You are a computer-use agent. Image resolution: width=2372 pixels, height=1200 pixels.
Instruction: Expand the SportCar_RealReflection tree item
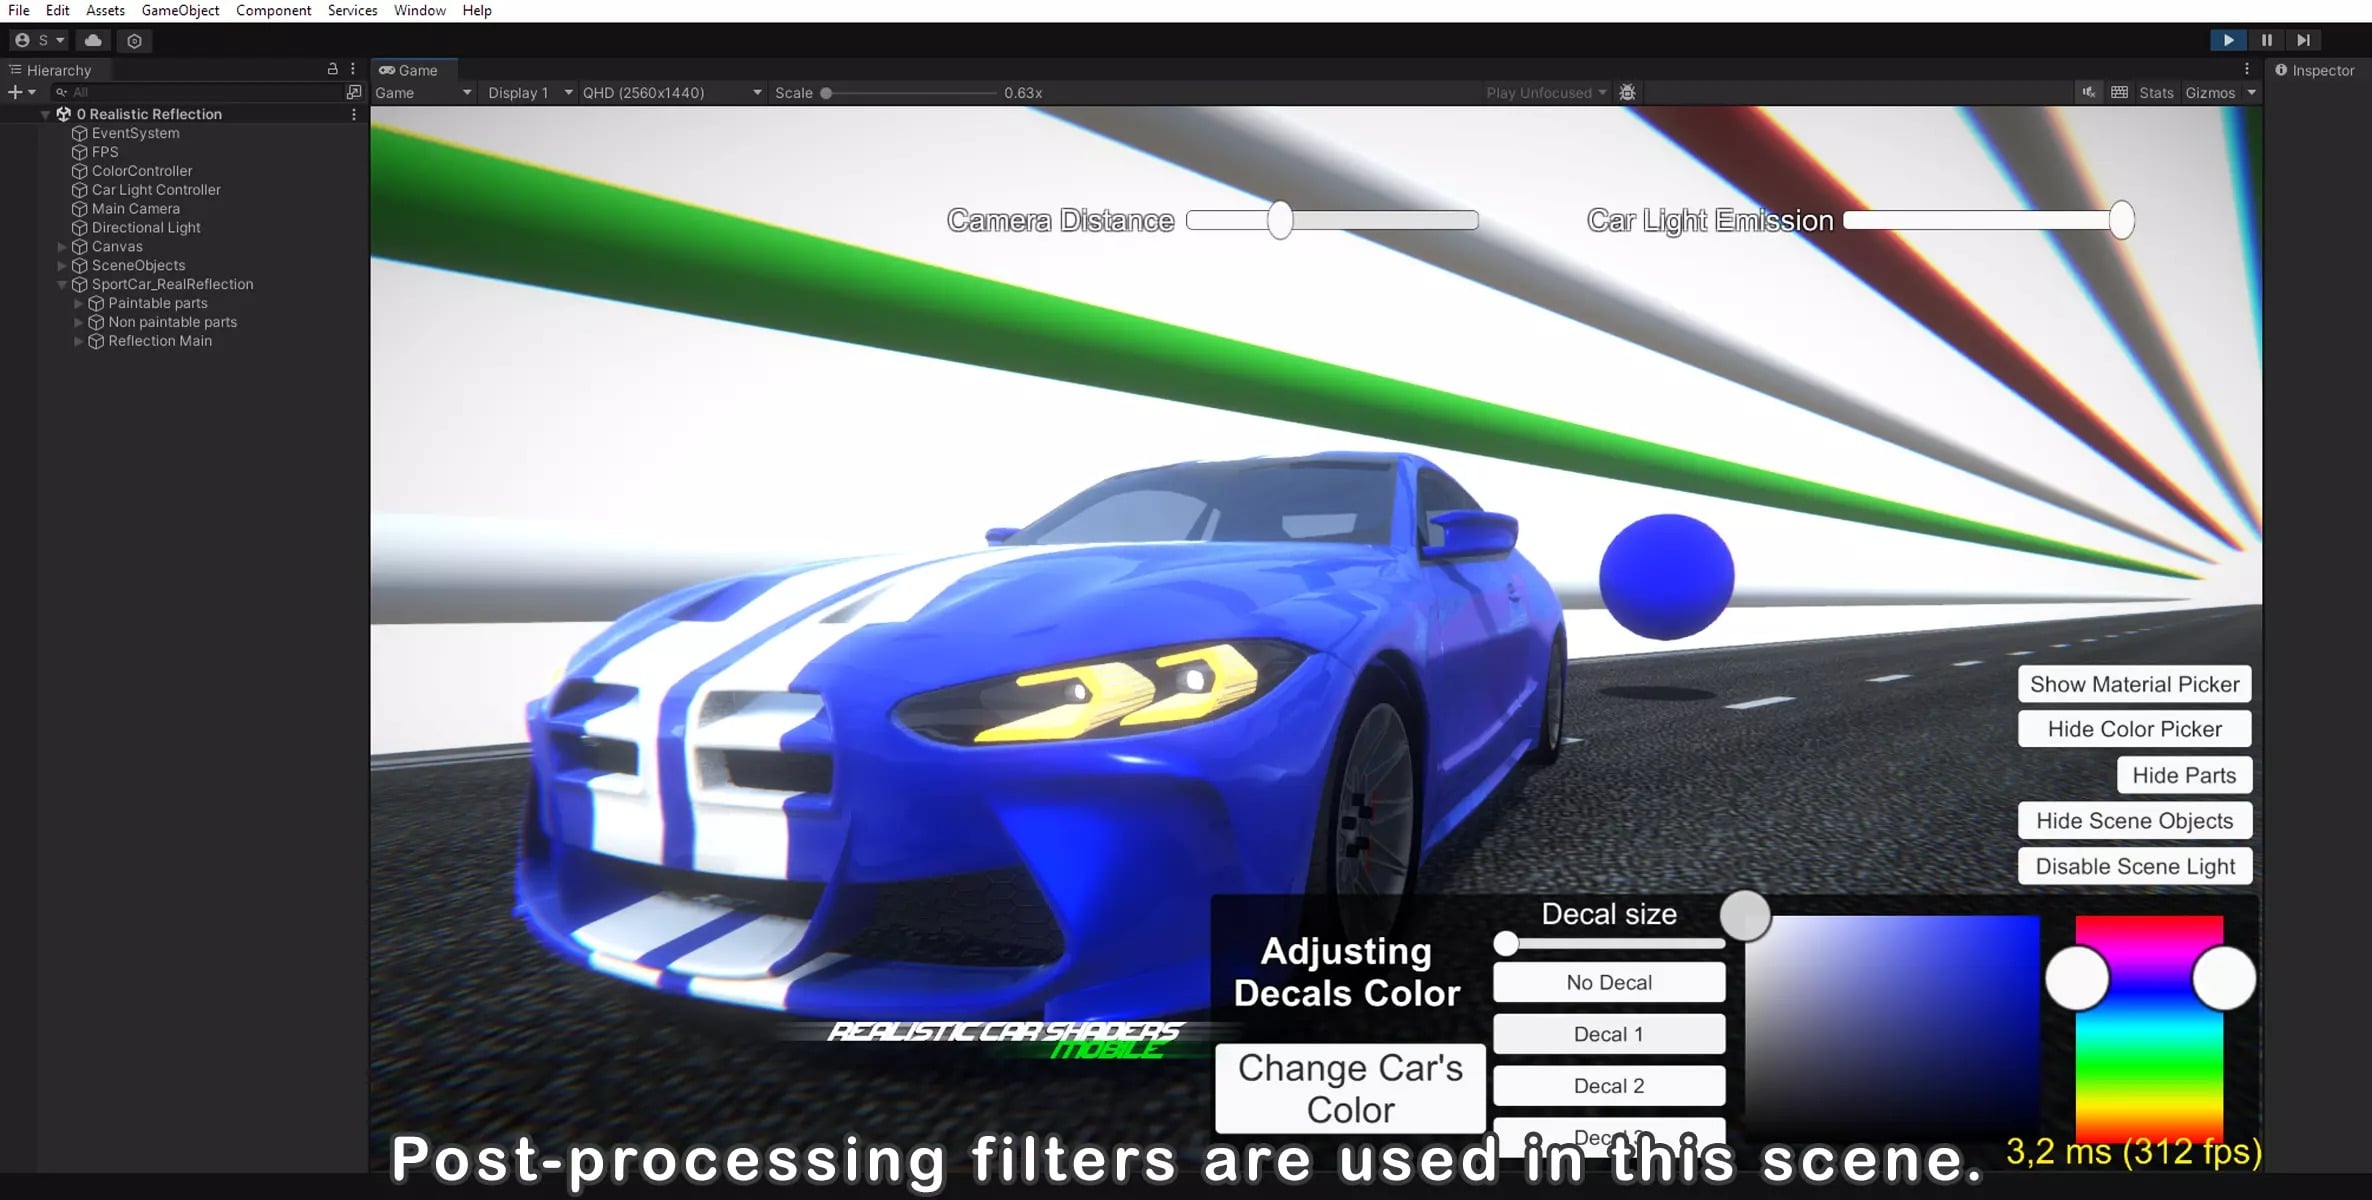62,284
